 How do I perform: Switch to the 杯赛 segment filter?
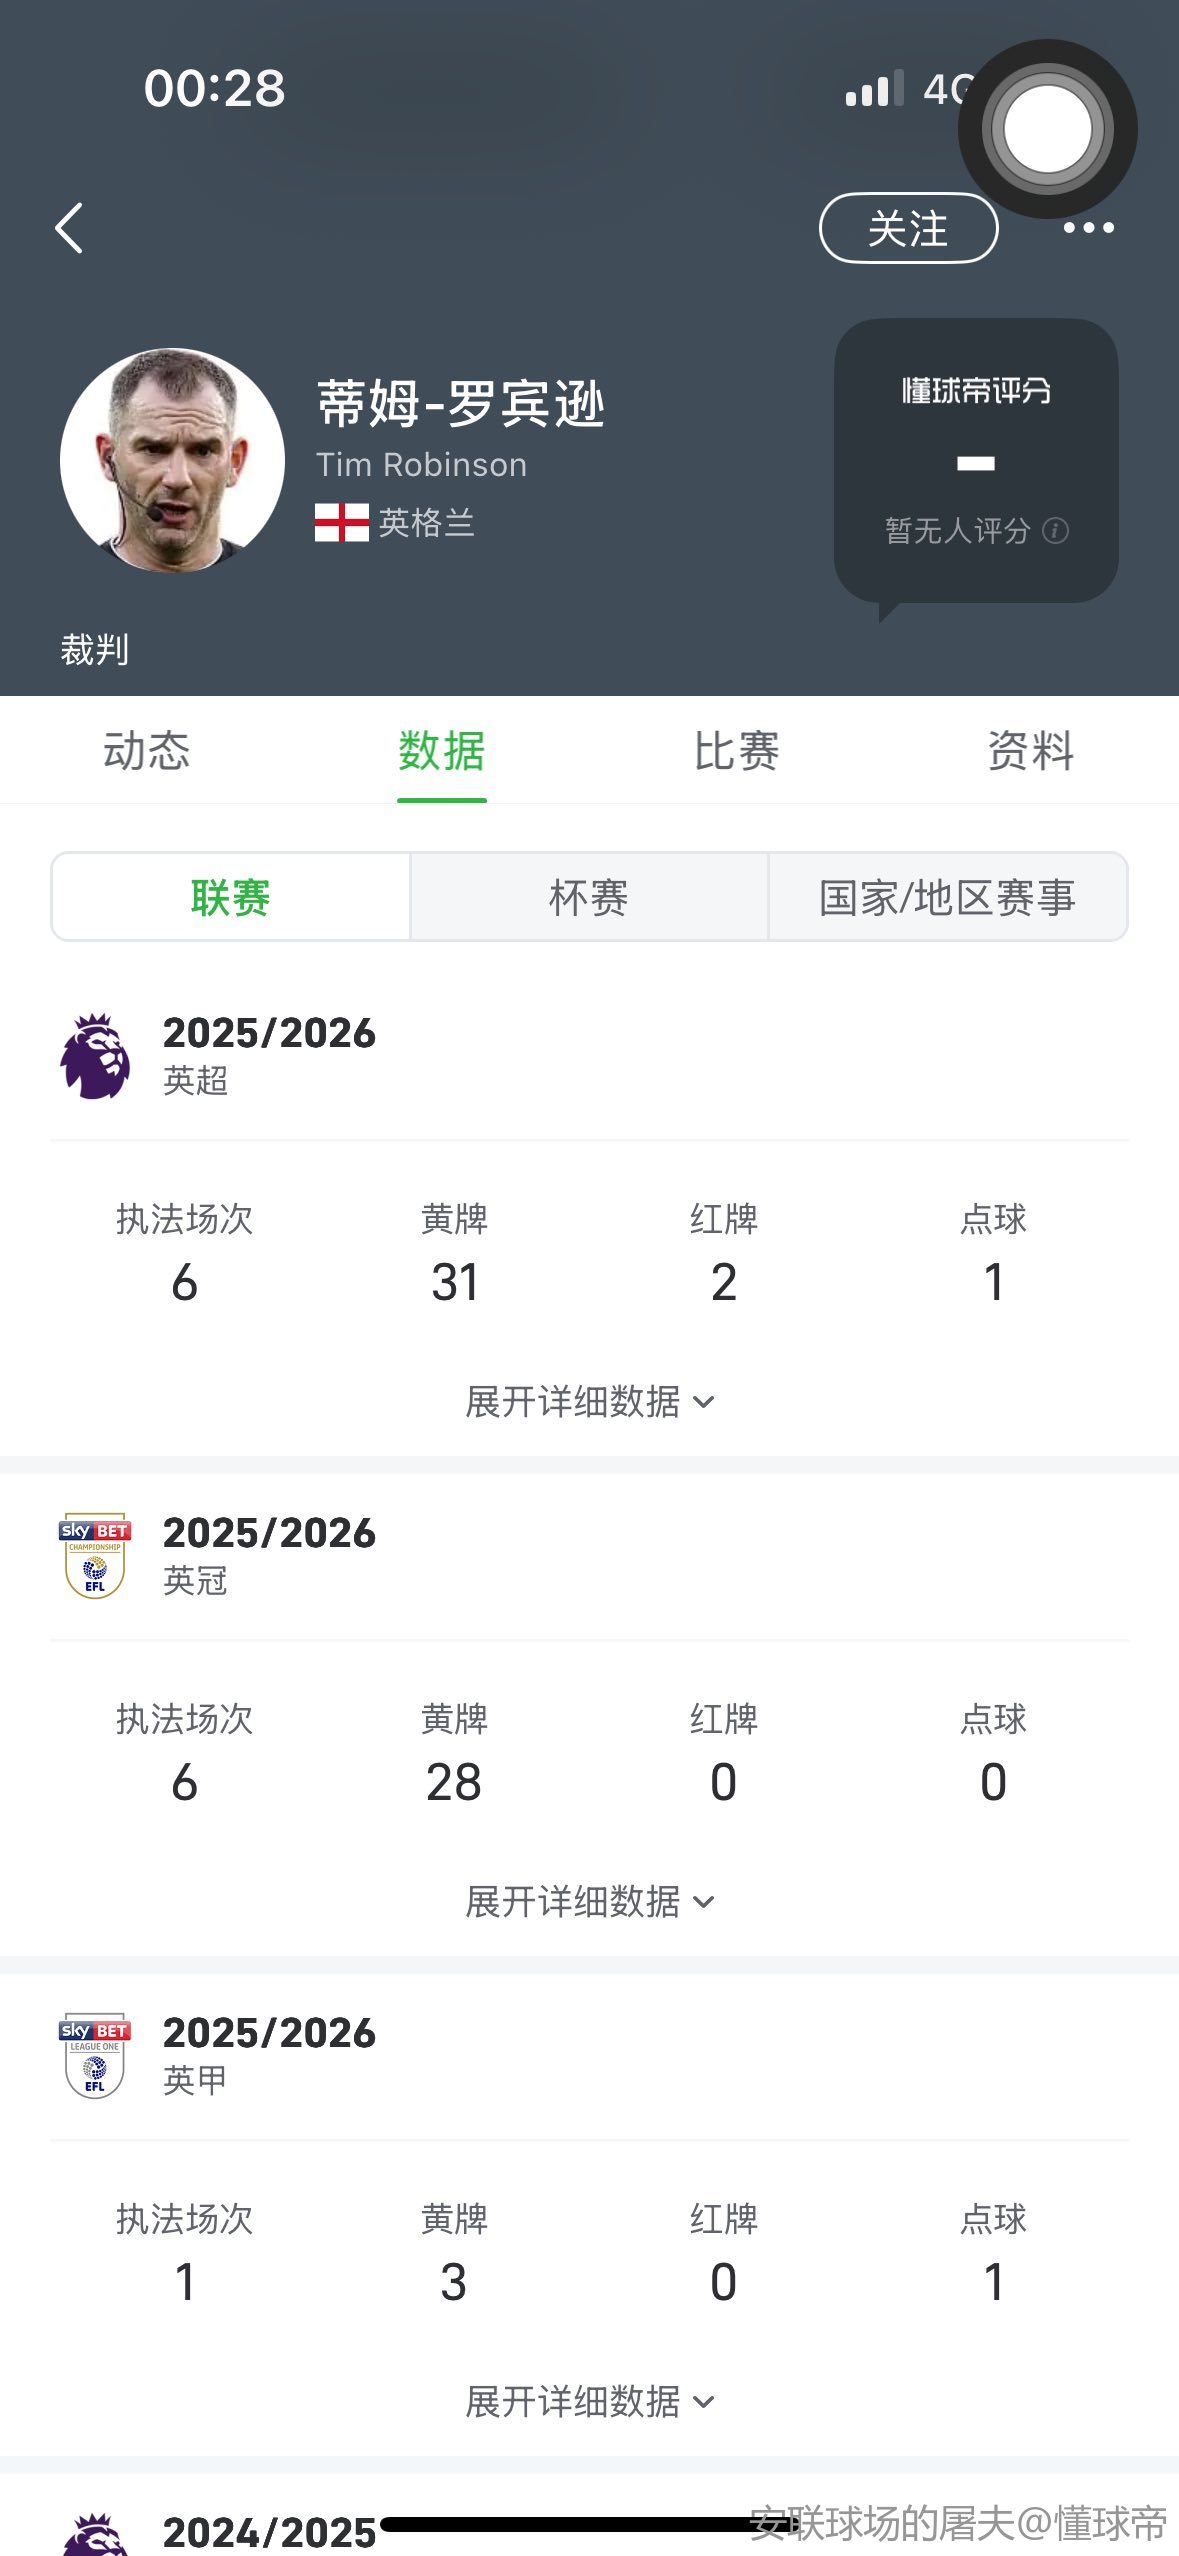[x=589, y=897]
